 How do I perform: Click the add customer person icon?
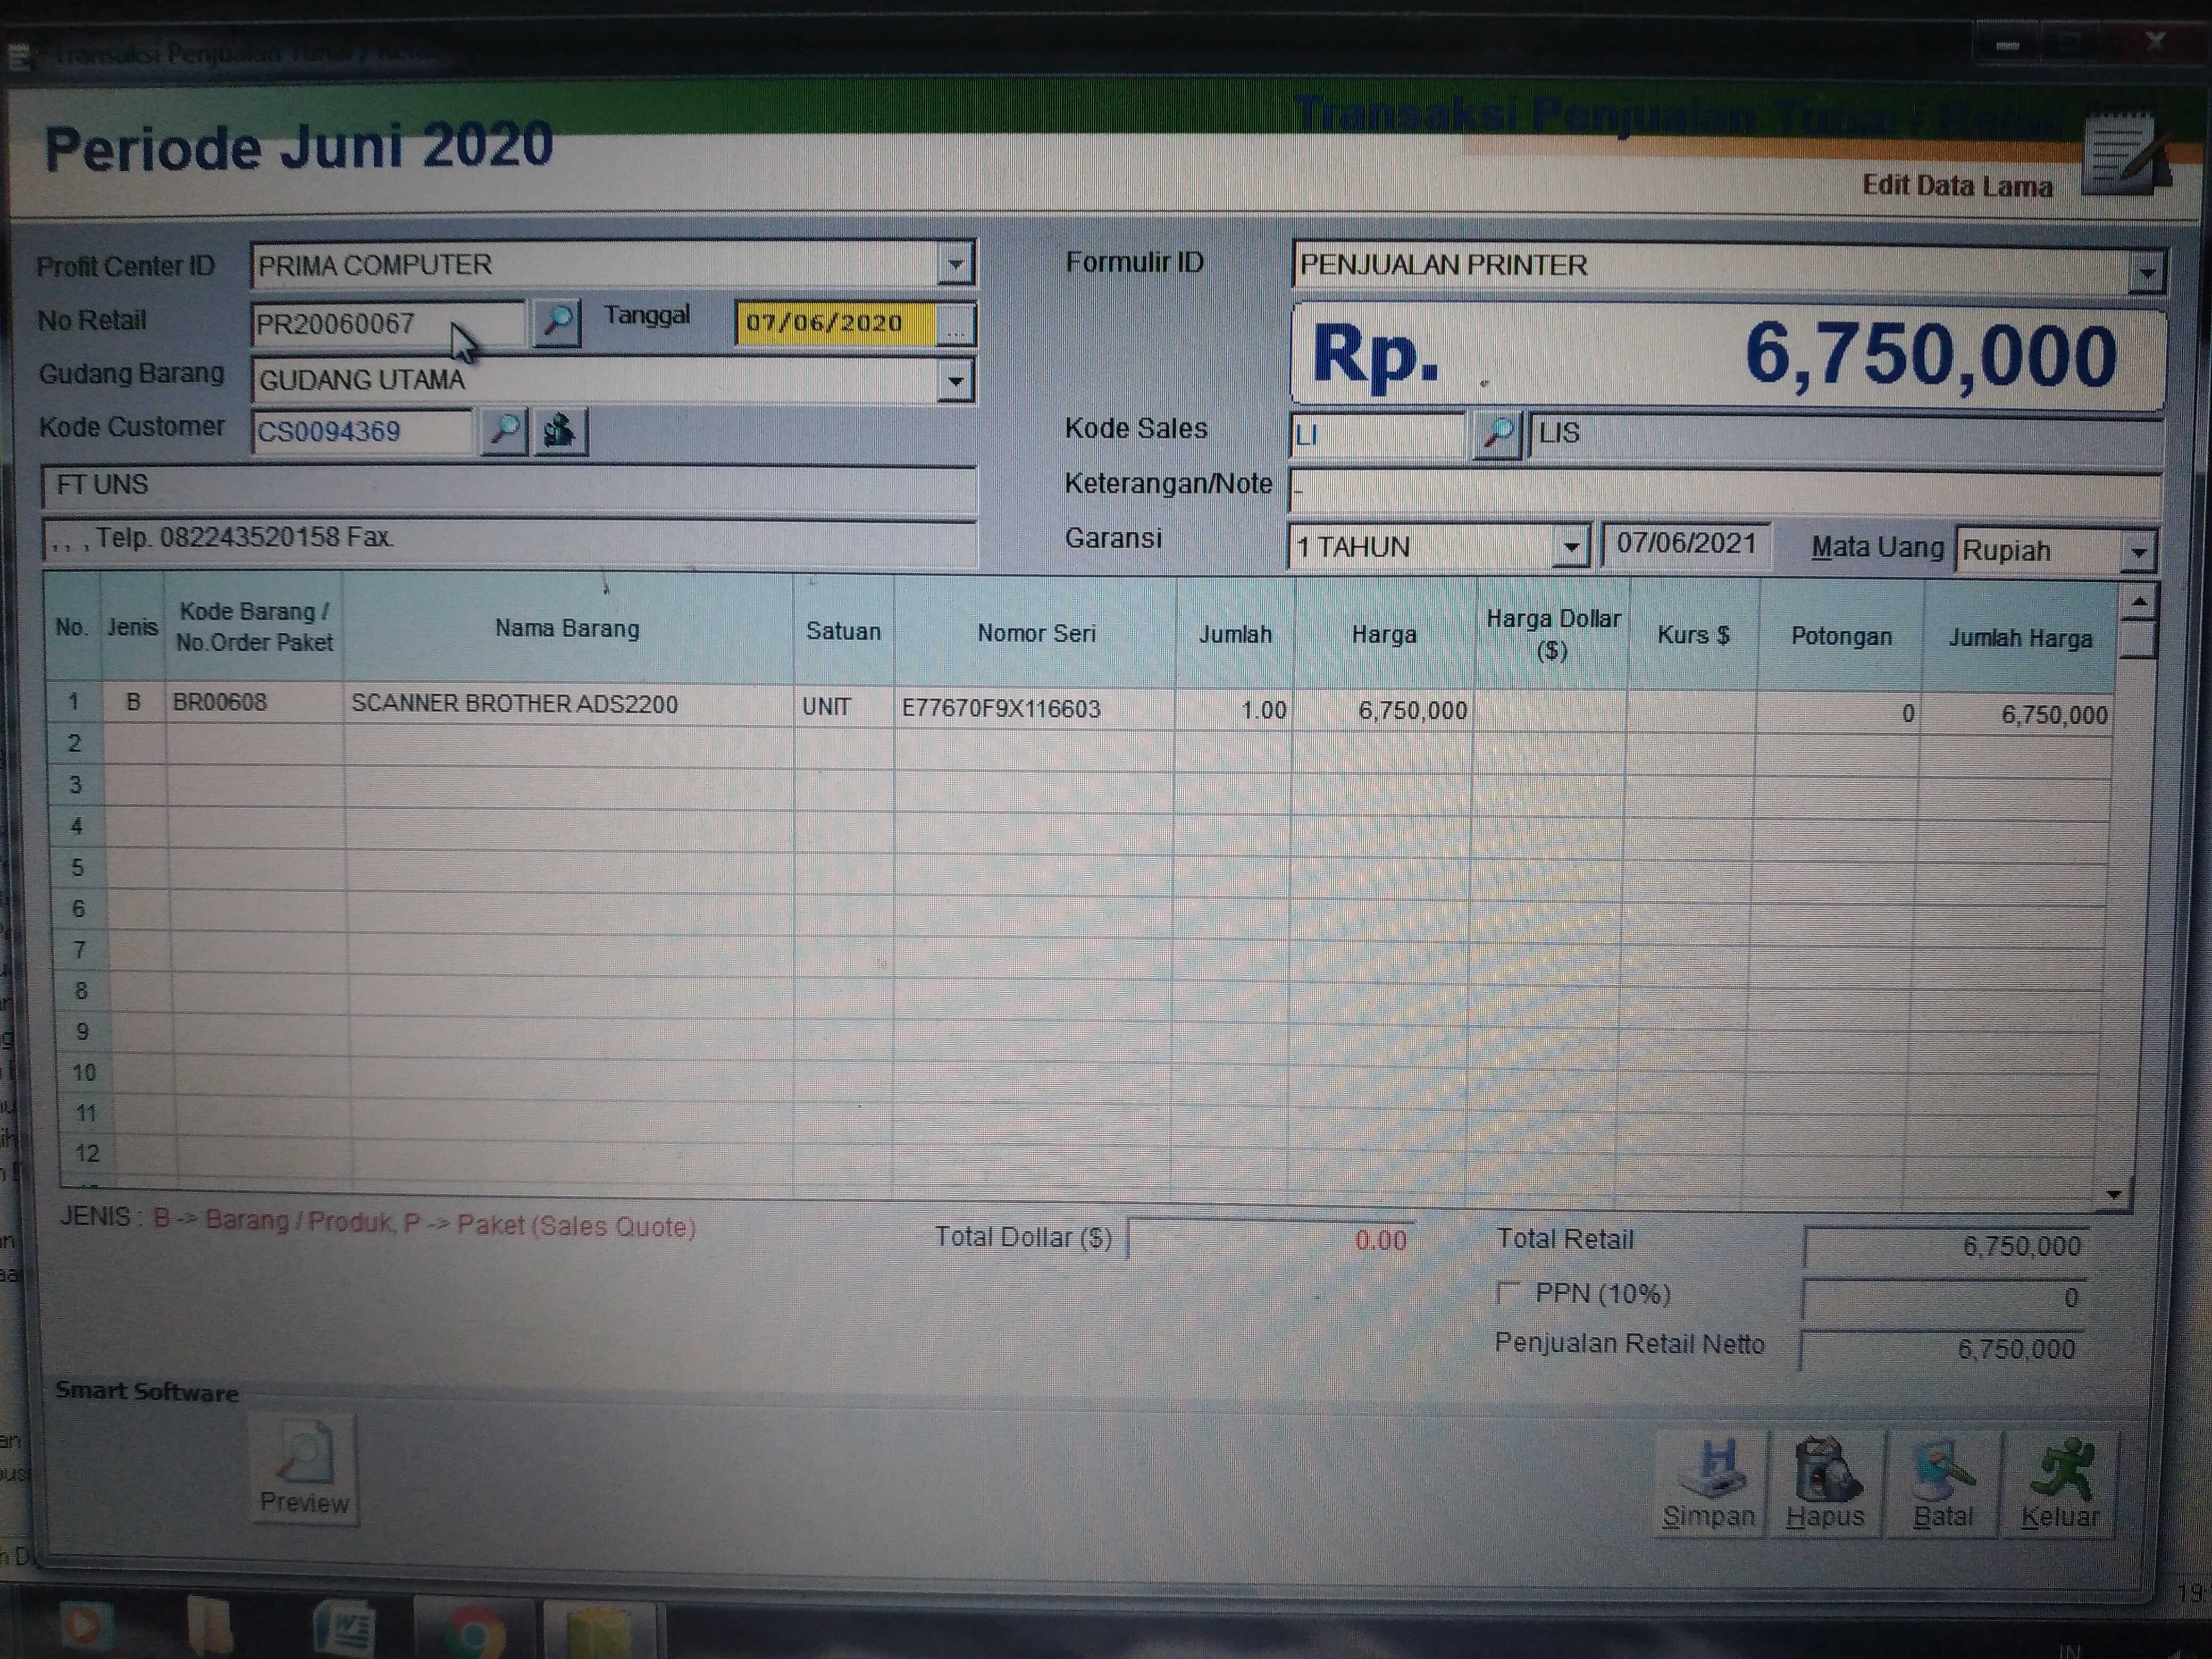[x=560, y=432]
